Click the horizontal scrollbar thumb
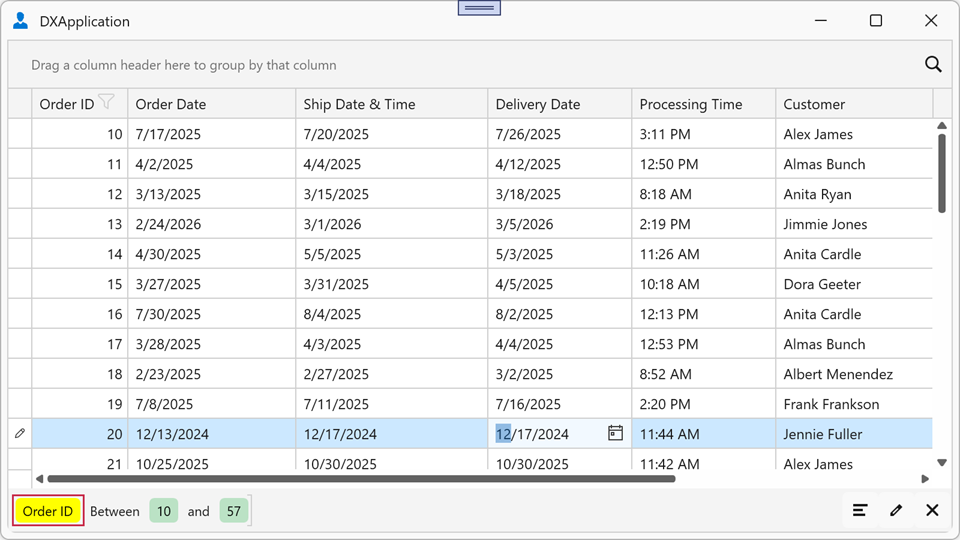Screen dimensions: 960x540 pyautogui.click(x=361, y=479)
